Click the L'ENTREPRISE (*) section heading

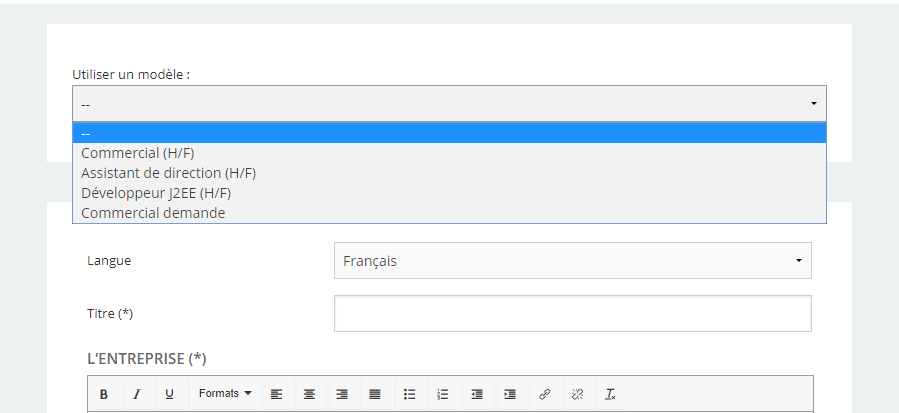pos(147,359)
